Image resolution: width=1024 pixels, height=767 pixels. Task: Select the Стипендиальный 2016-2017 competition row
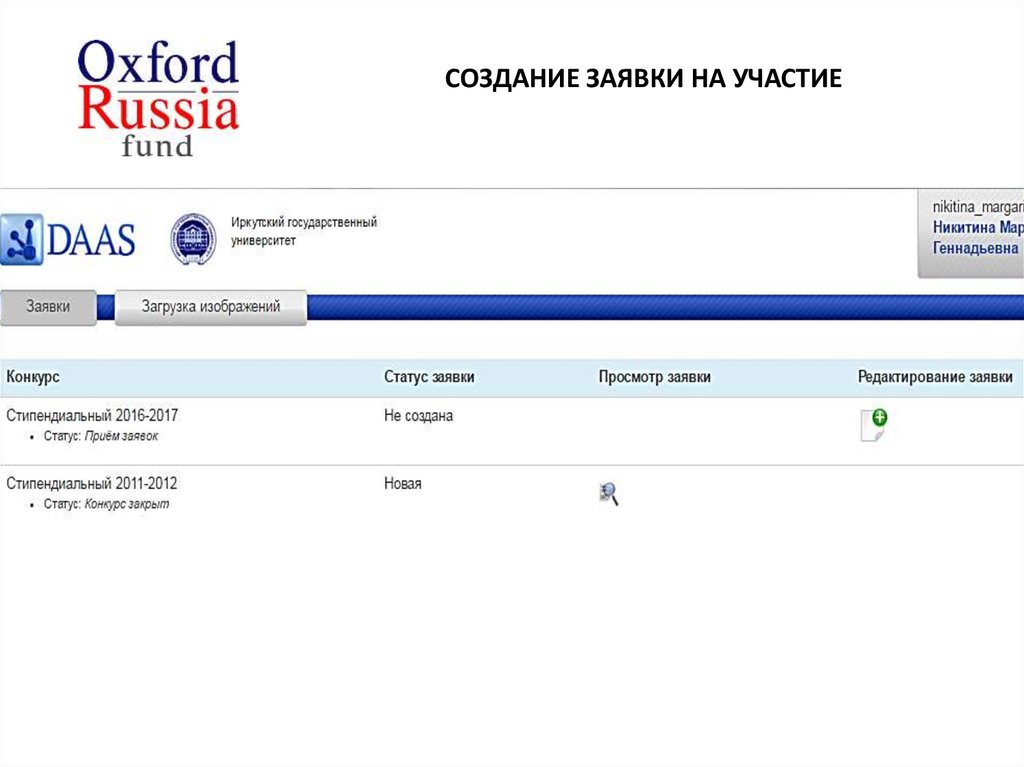[92, 415]
